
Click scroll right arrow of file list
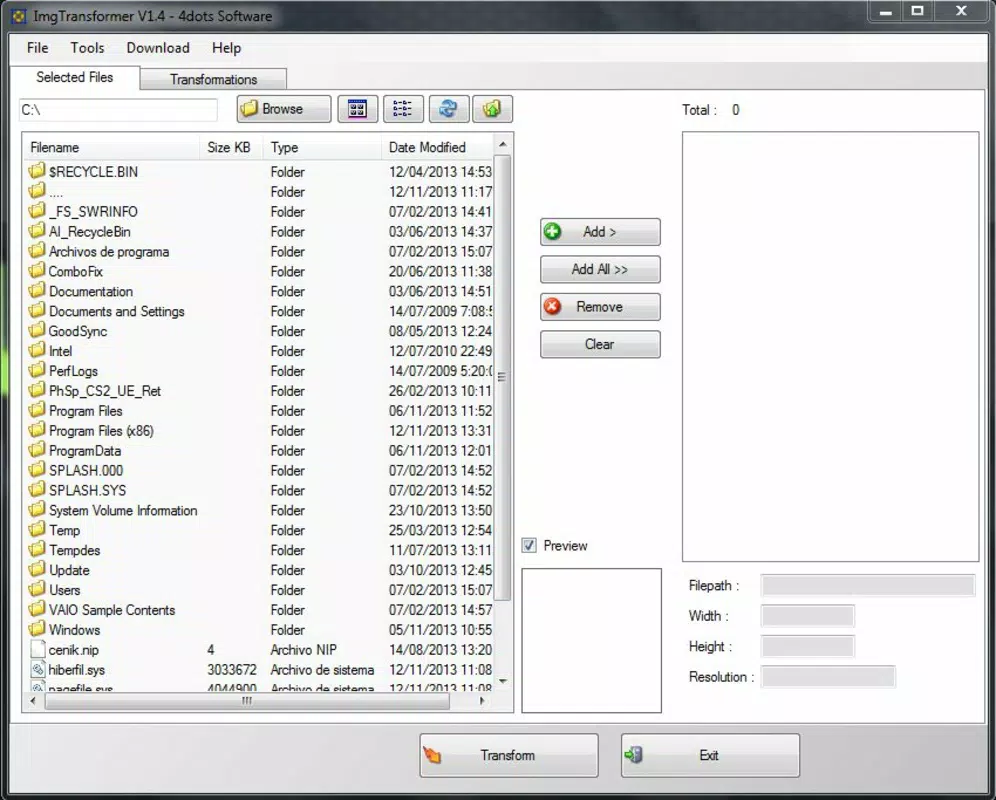click(482, 701)
